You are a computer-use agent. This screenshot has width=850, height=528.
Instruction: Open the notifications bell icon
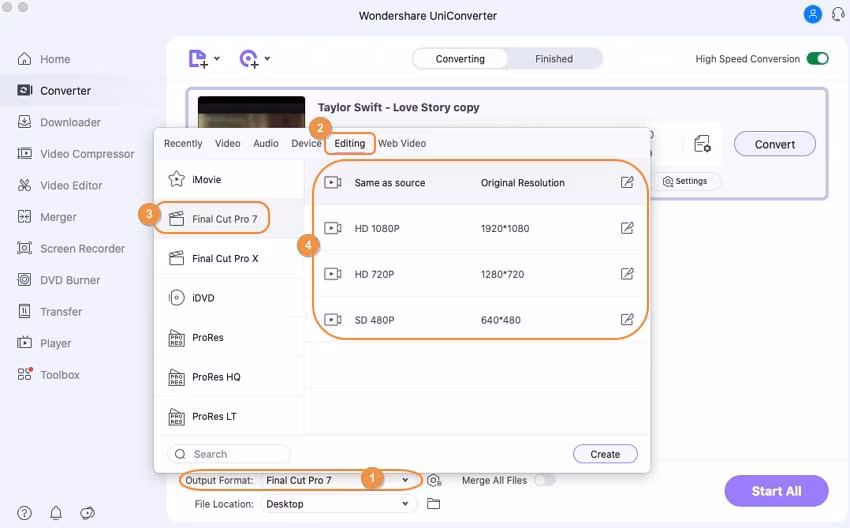pos(56,512)
